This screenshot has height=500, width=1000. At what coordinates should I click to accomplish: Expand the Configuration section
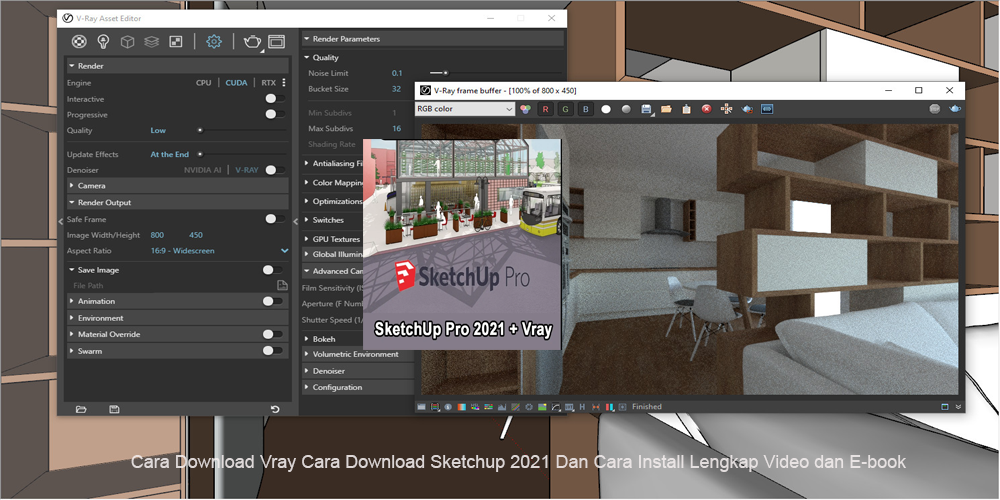click(357, 387)
